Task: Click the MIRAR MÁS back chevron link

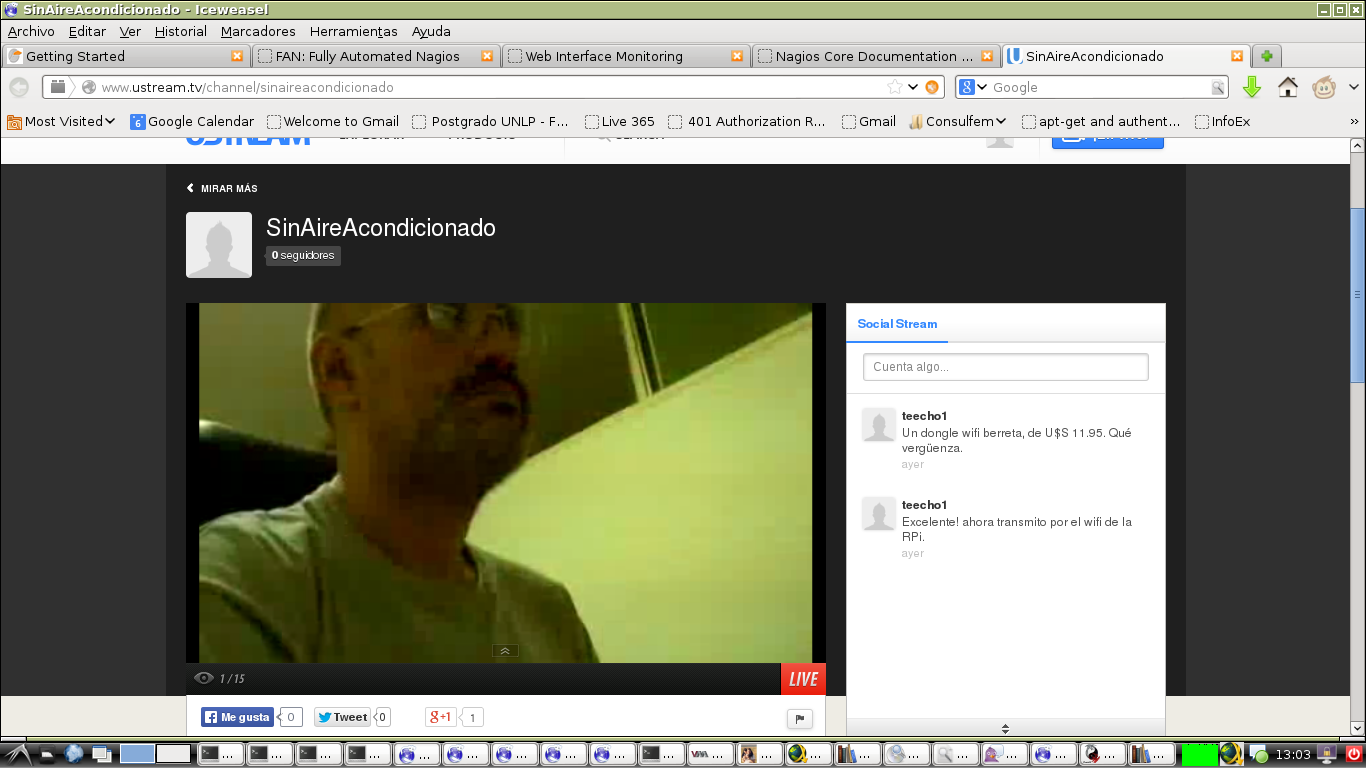Action: [x=222, y=188]
